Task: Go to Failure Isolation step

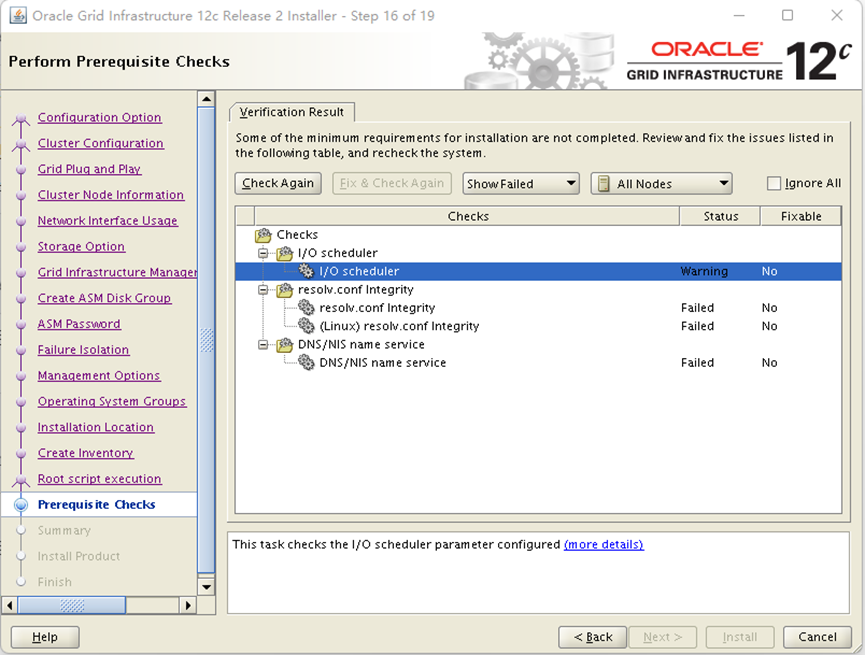Action: coord(83,350)
